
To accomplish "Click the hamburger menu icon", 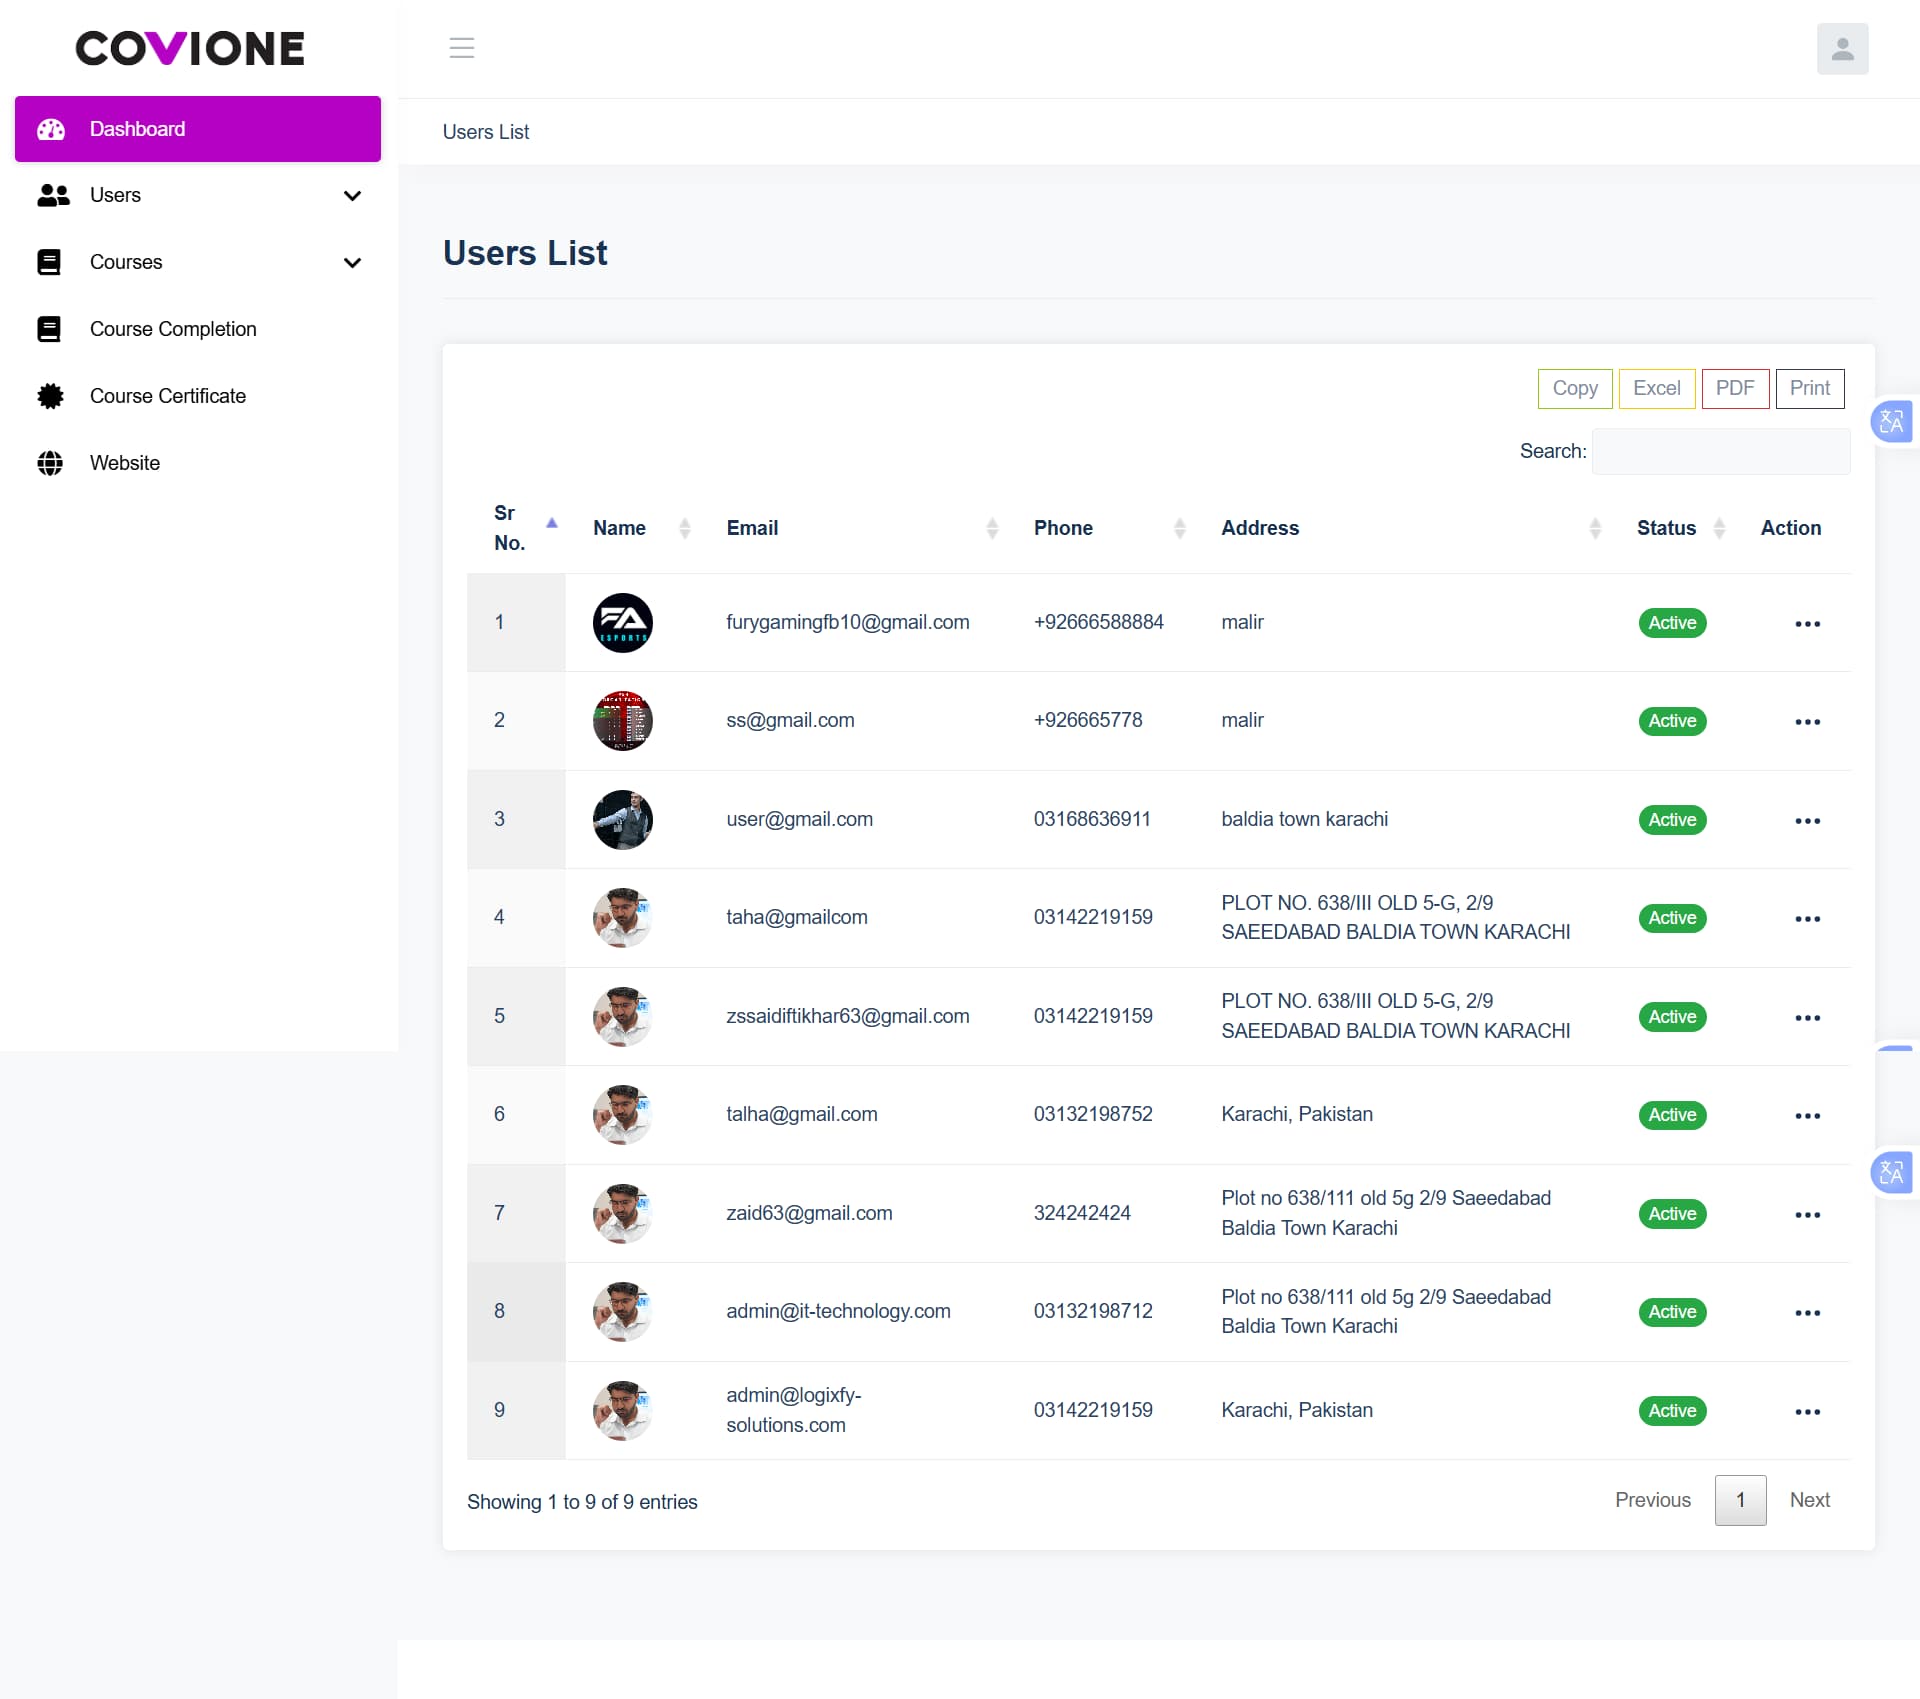I will pos(461,48).
